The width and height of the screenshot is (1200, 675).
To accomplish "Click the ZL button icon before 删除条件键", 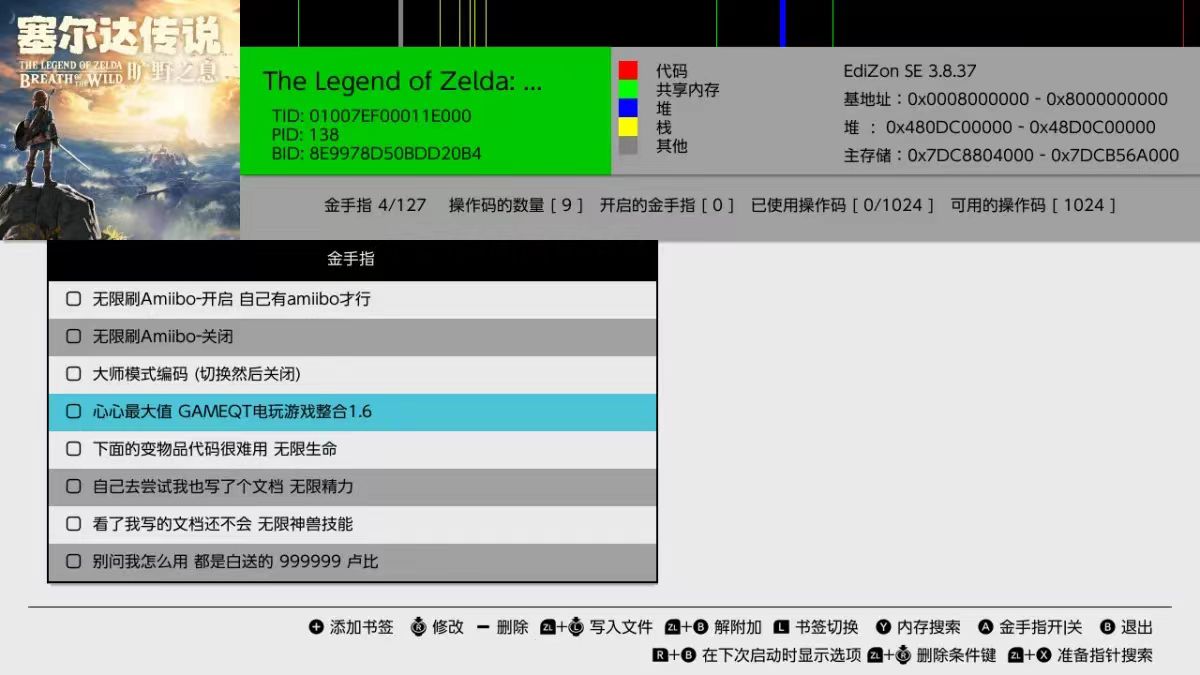I will (875, 655).
